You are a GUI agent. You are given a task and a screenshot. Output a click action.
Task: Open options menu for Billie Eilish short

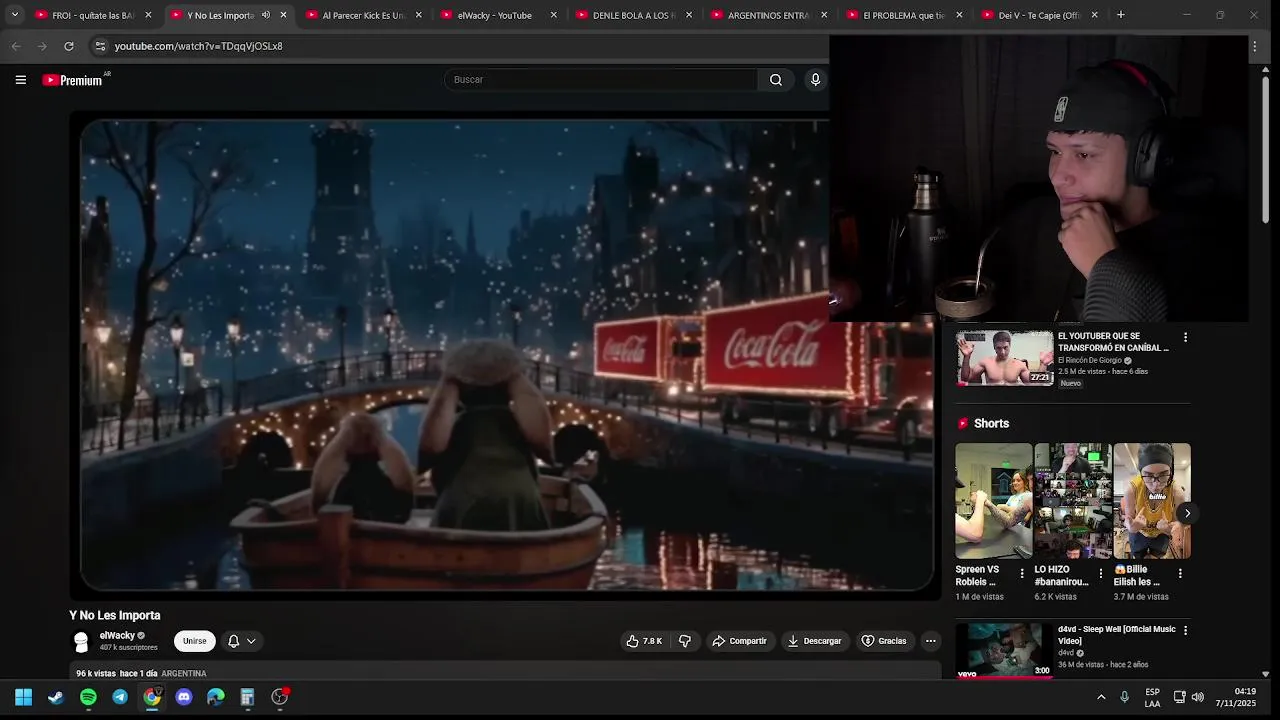coord(1180,574)
